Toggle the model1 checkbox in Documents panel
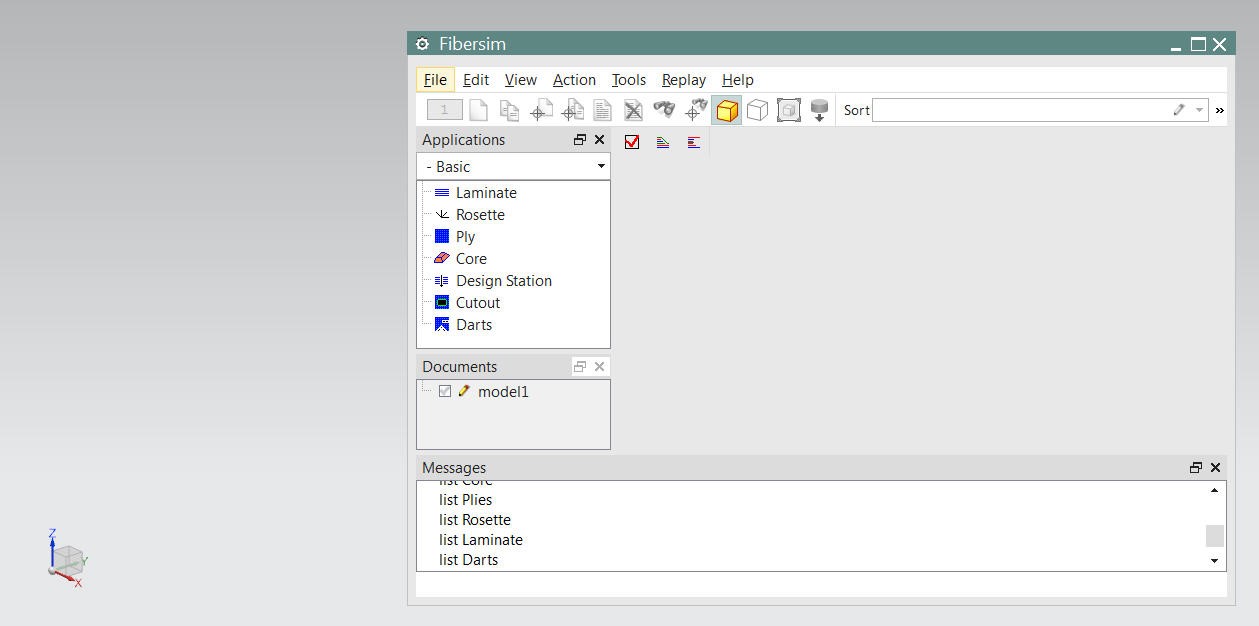Screen dimensions: 1259x626 click(x=444, y=391)
